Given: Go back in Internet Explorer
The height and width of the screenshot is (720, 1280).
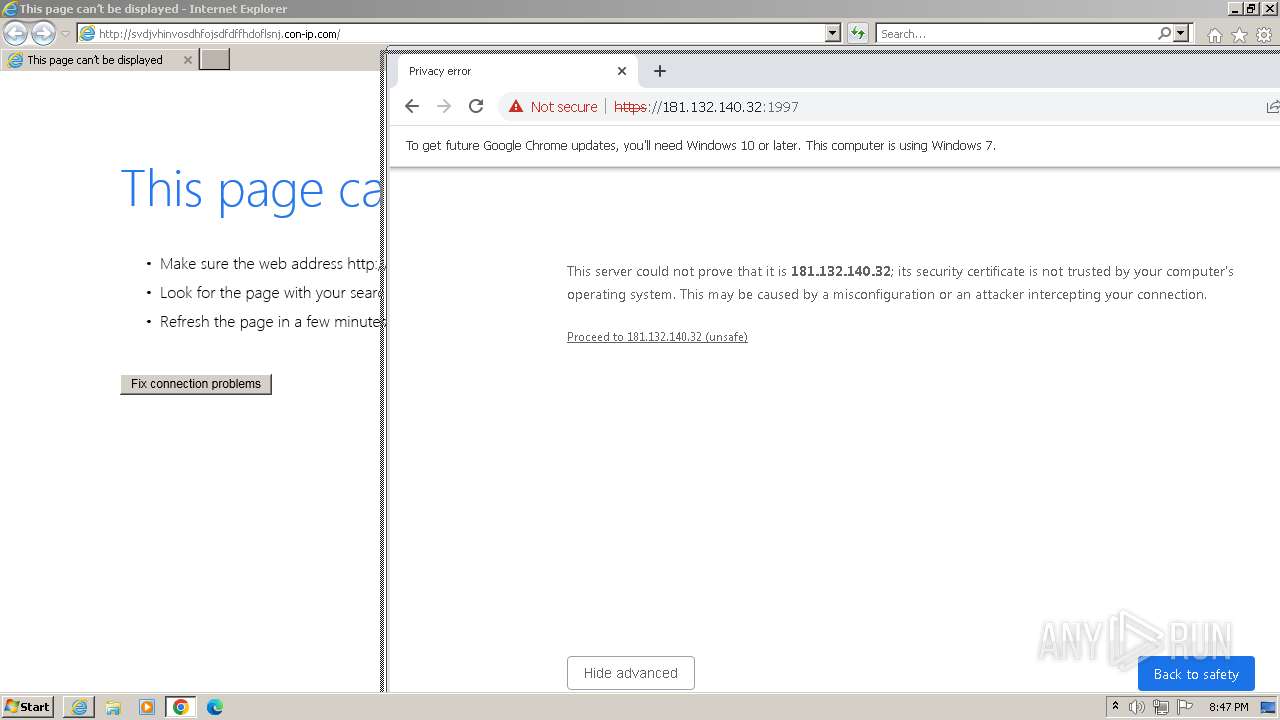Looking at the screenshot, I should click(x=15, y=33).
